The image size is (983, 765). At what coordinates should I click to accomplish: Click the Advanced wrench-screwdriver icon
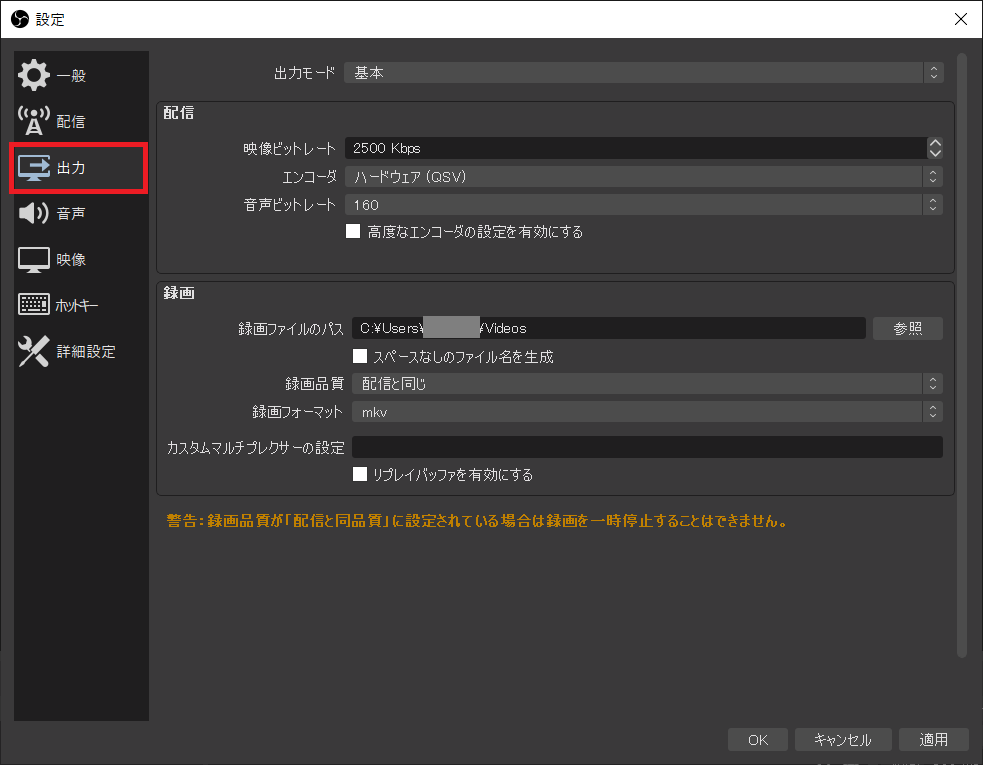34,351
